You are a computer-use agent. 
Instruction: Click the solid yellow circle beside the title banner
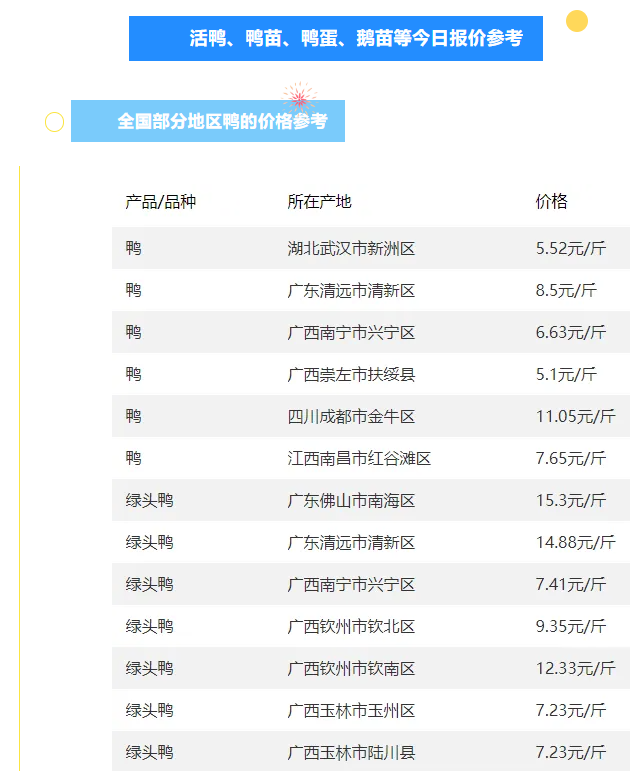(x=576, y=21)
